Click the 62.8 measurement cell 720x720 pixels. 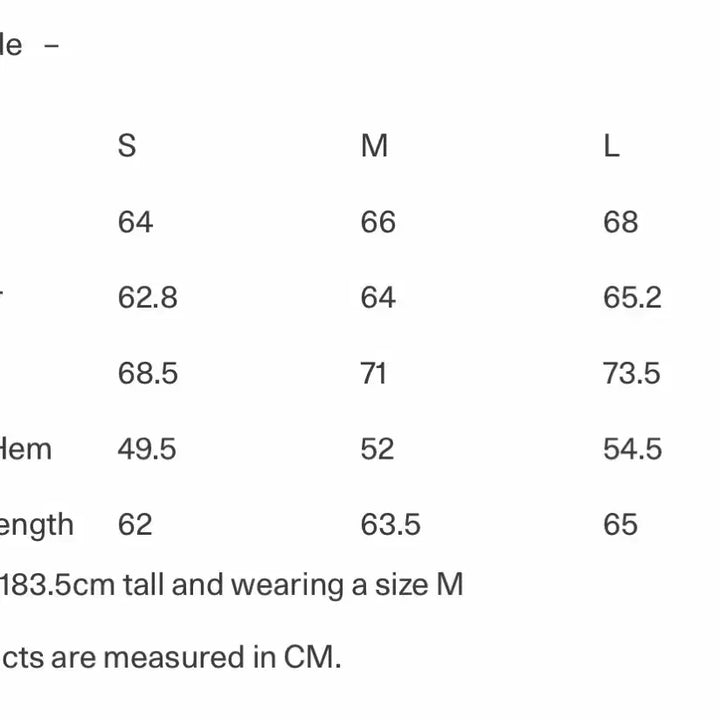click(147, 298)
